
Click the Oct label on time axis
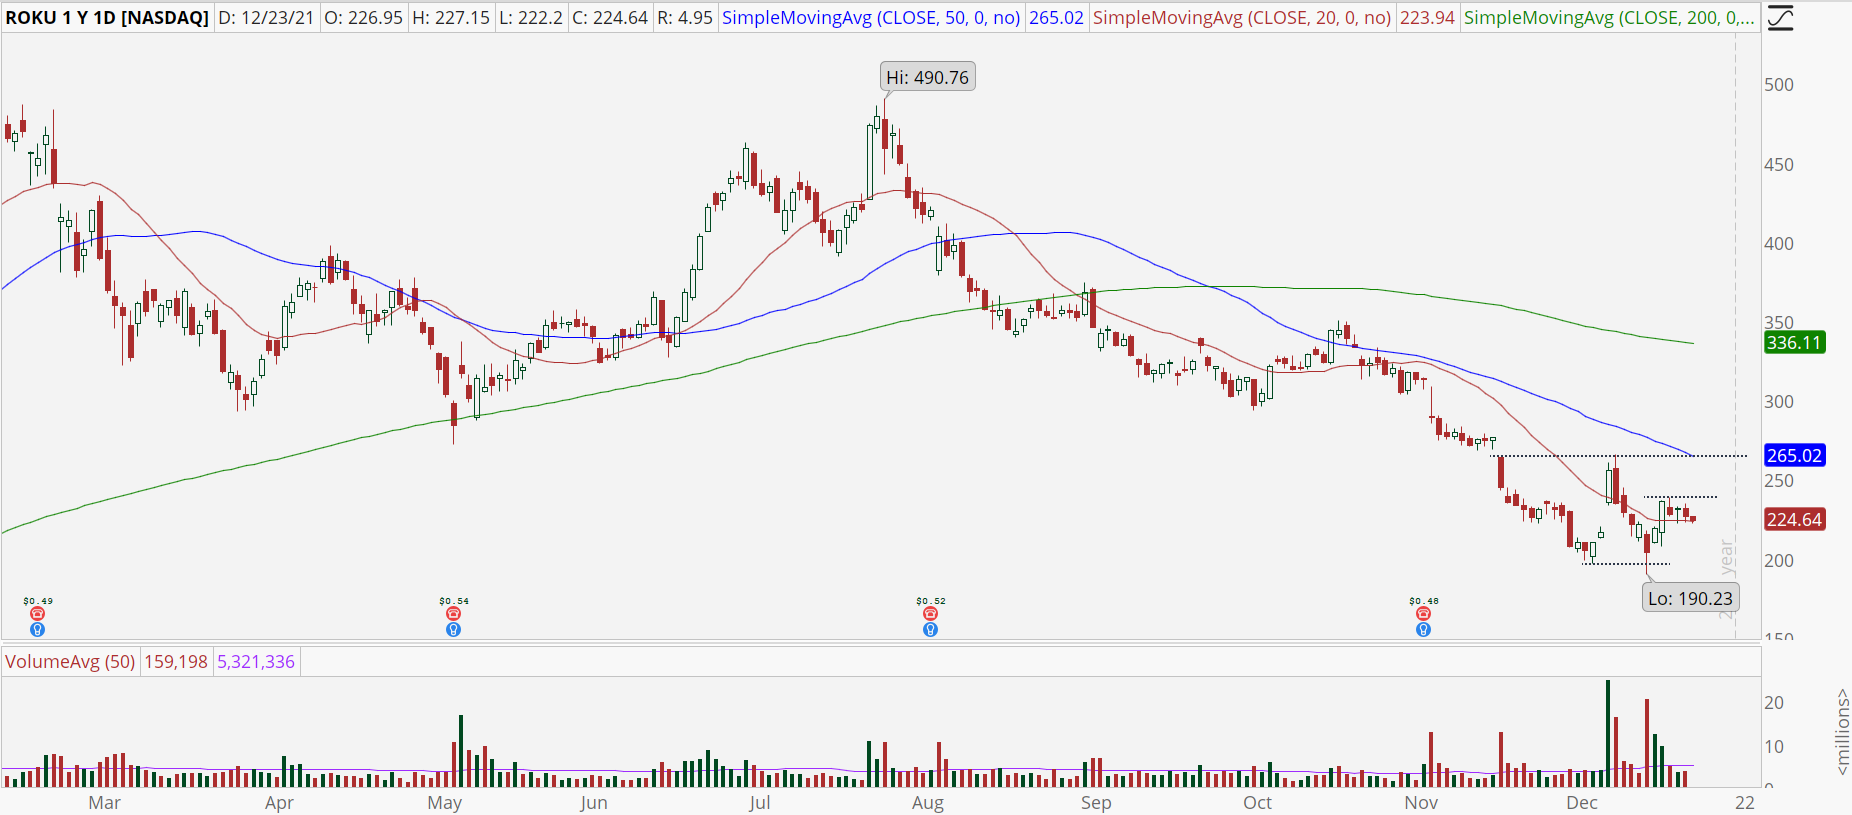[x=1257, y=803]
